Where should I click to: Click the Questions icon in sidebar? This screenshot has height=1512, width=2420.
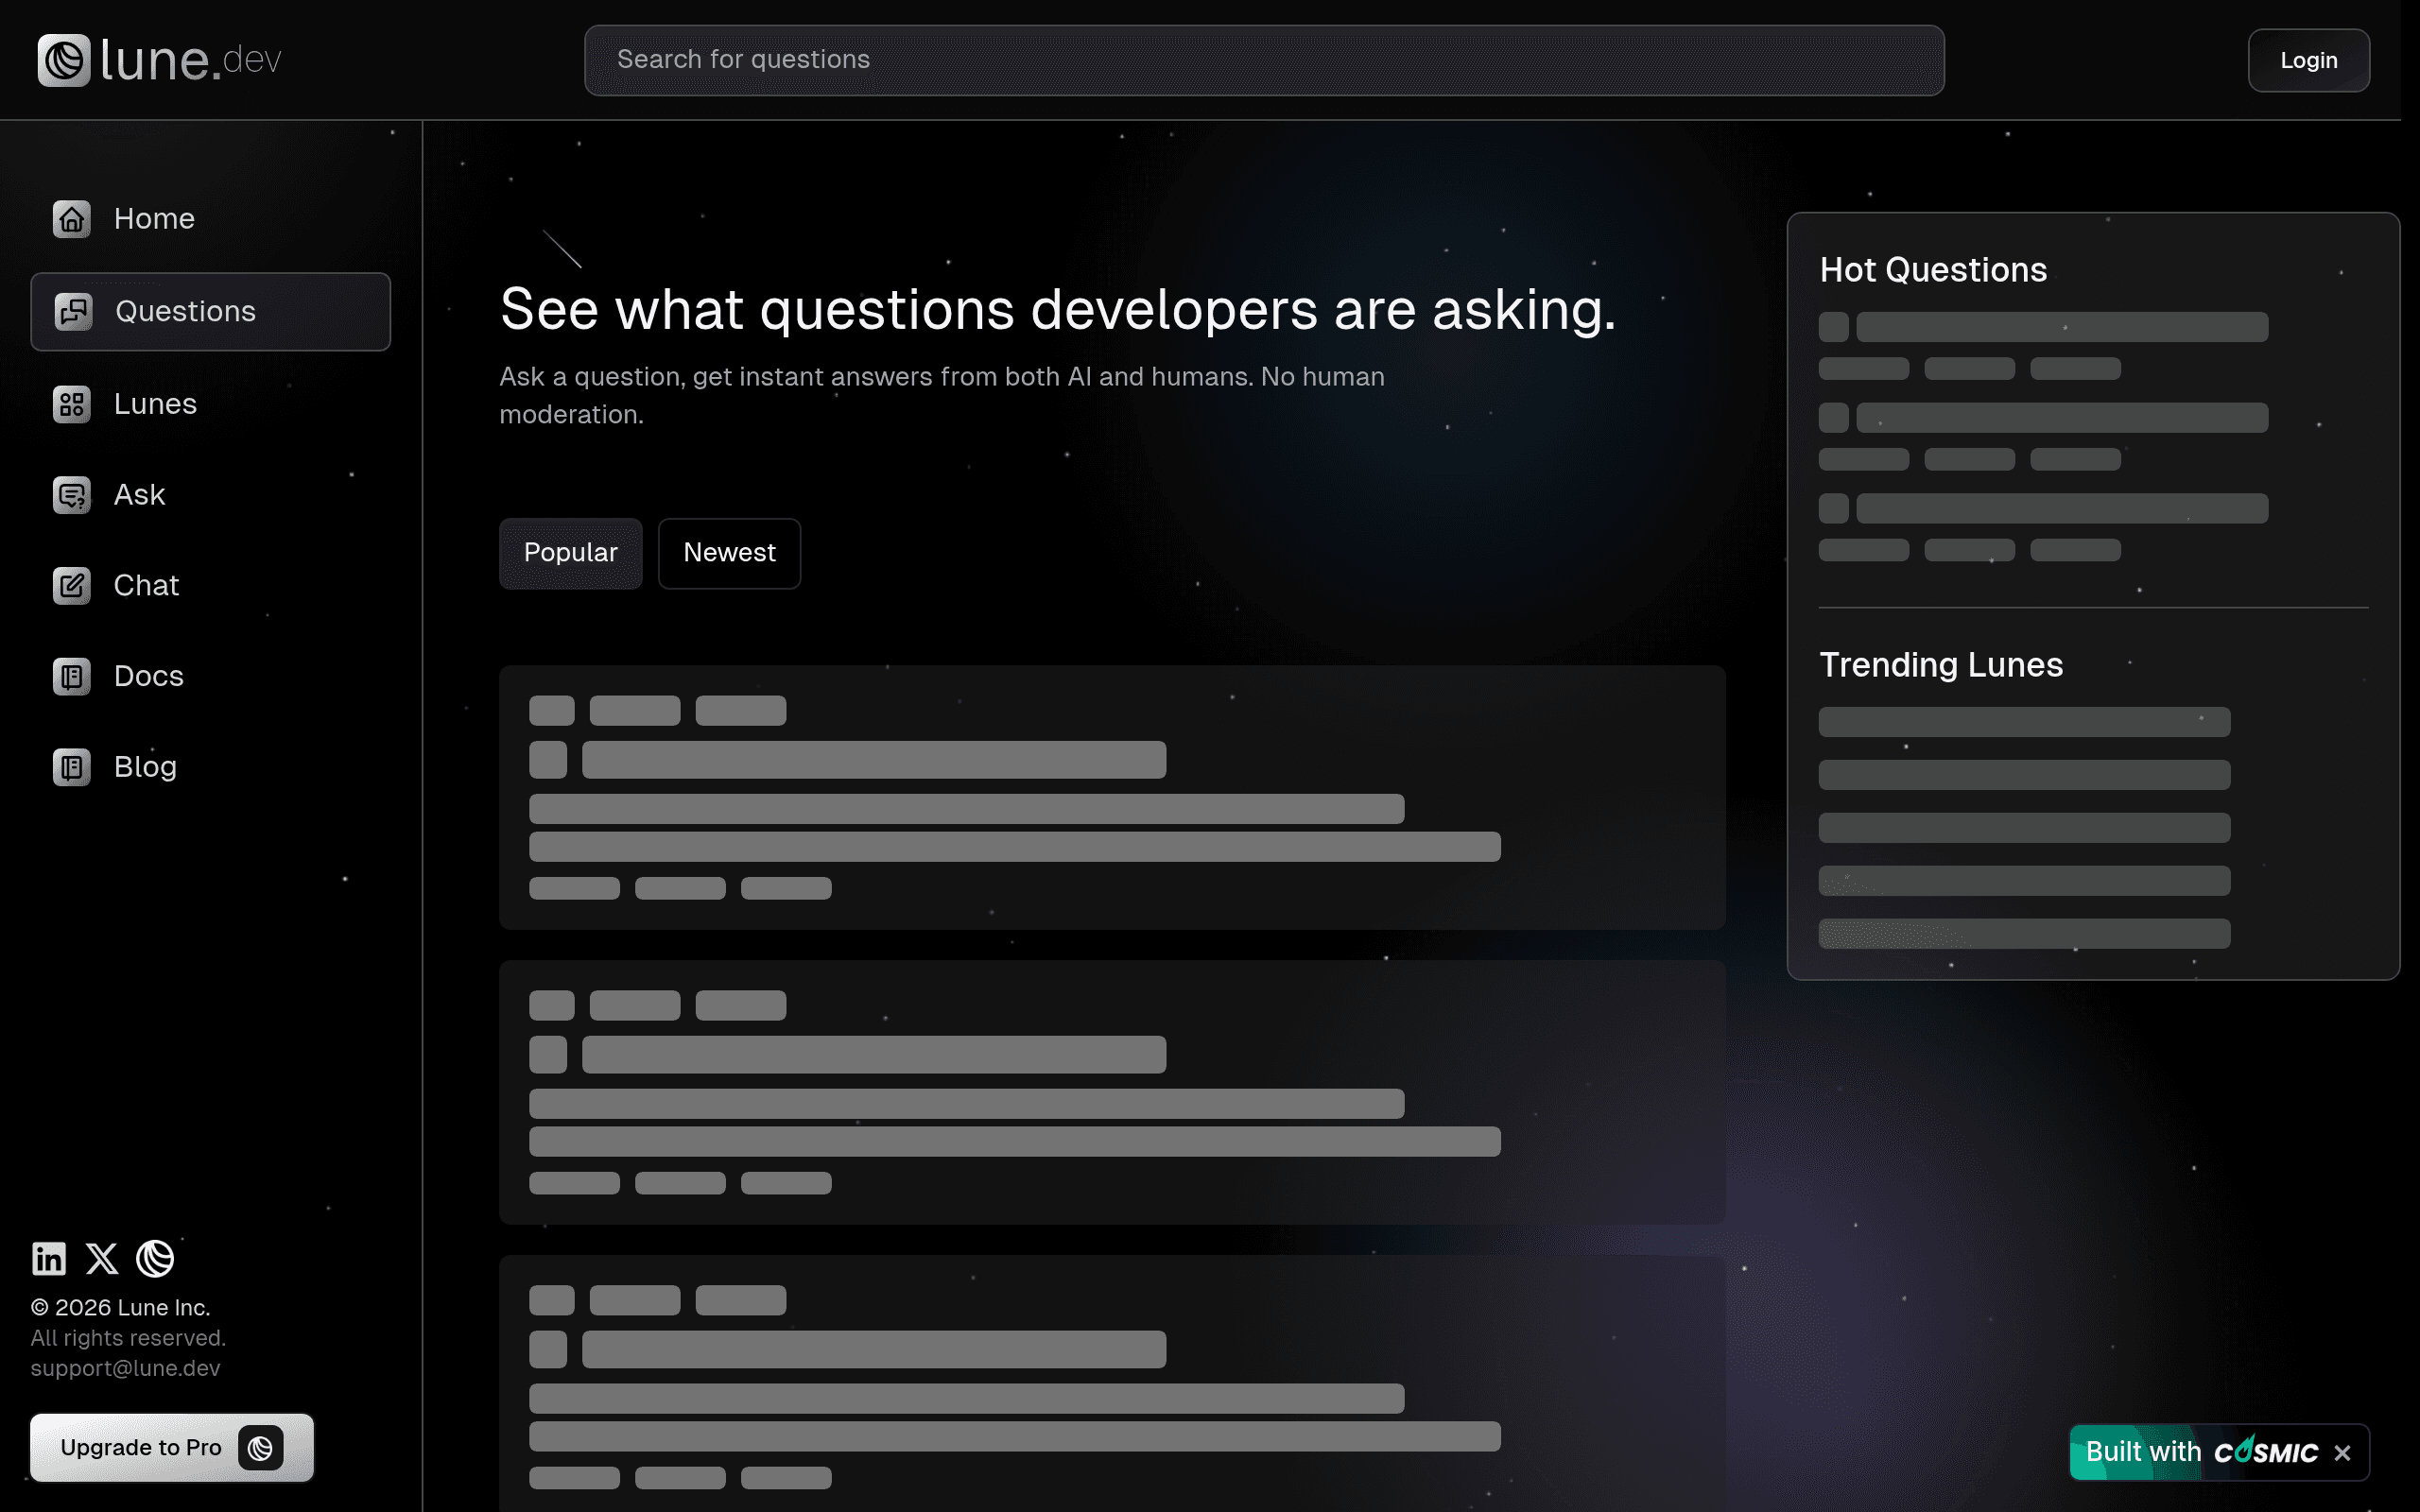pyautogui.click(x=73, y=312)
